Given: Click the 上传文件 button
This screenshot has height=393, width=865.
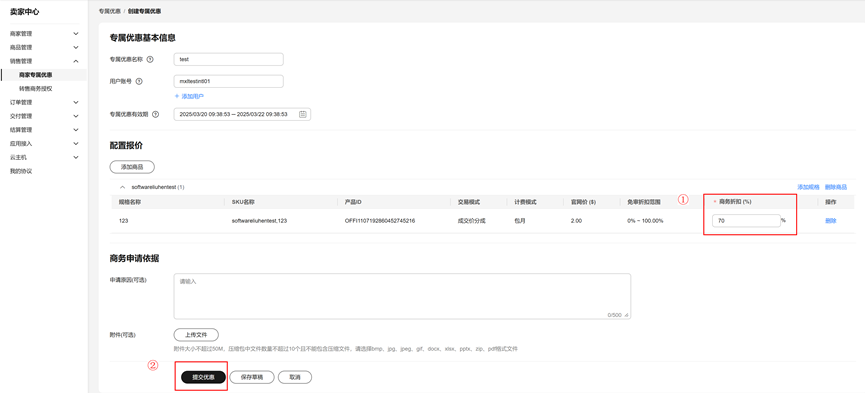Looking at the screenshot, I should click(x=196, y=334).
